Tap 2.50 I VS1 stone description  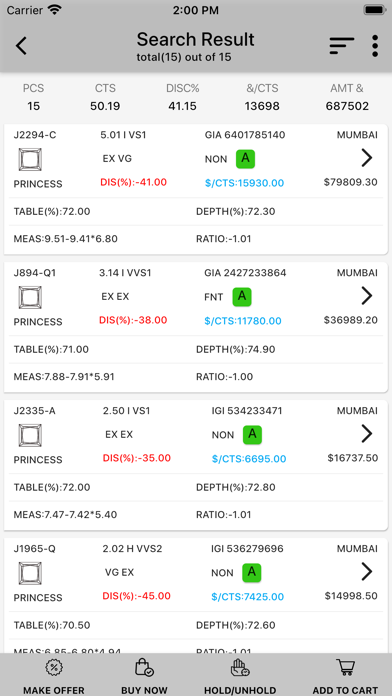127,411
